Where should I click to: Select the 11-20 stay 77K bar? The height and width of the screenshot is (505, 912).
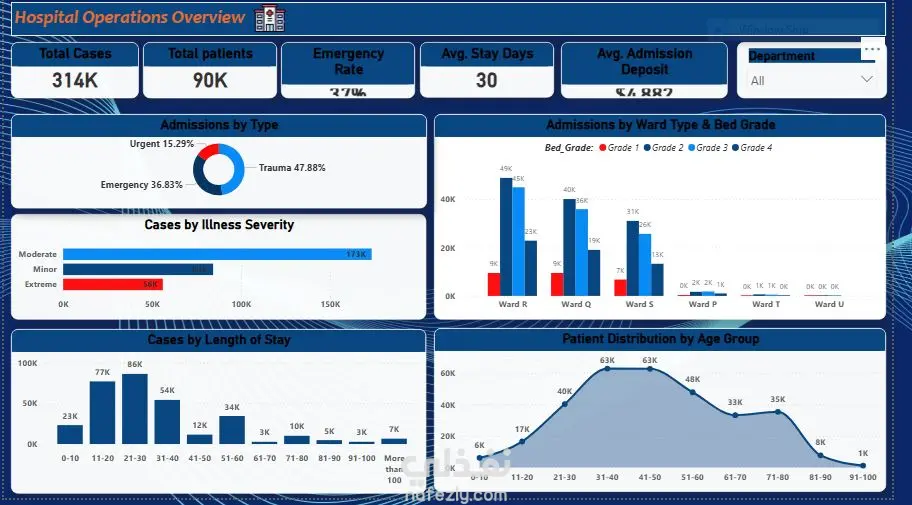point(102,412)
